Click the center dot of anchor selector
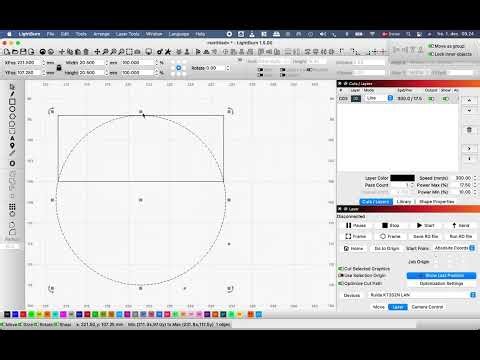Screen dimensions: 480x360 (x=179, y=68)
